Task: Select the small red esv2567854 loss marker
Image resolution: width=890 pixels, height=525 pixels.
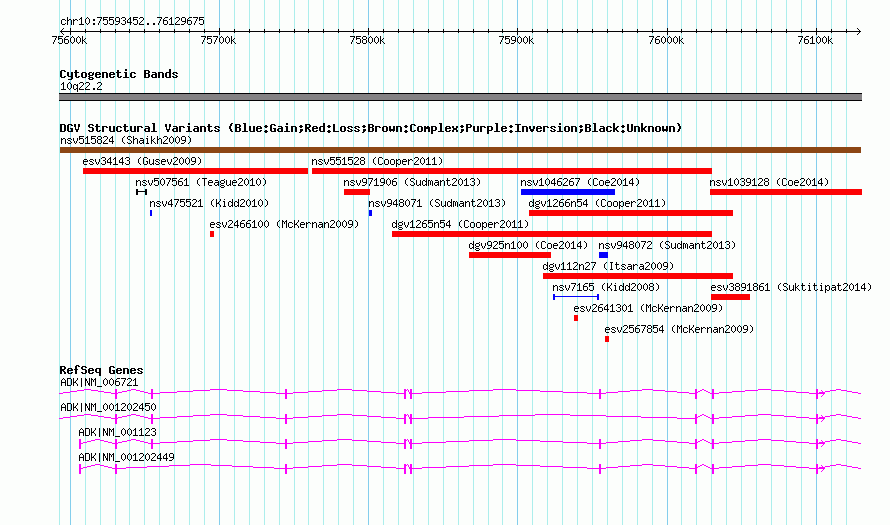Action: [x=607, y=339]
